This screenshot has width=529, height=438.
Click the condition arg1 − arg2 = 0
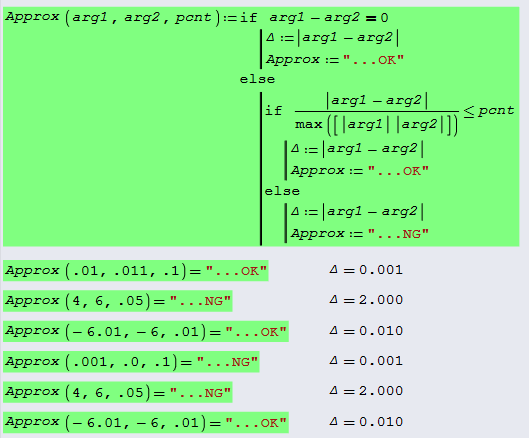pyautogui.click(x=329, y=18)
